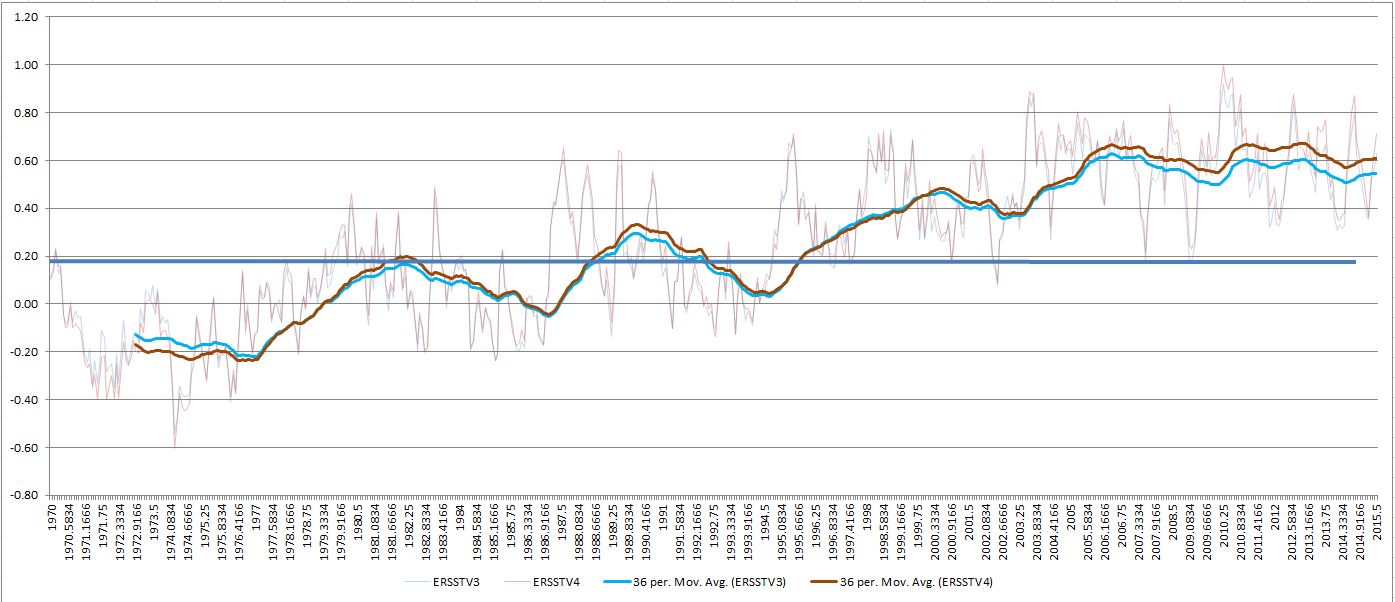Screen dimensions: 1395x602
Task: Click the 2008.5 x-axis label
Action: point(1173,521)
